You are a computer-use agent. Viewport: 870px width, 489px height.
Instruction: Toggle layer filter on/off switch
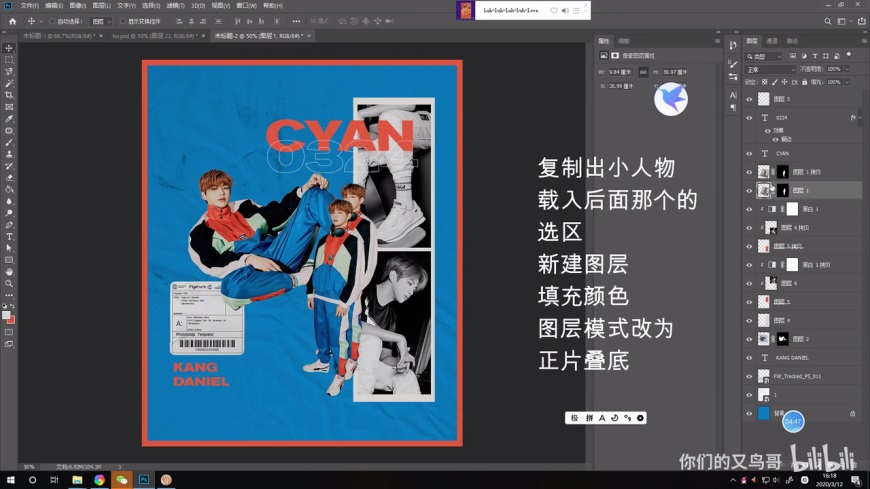point(849,55)
